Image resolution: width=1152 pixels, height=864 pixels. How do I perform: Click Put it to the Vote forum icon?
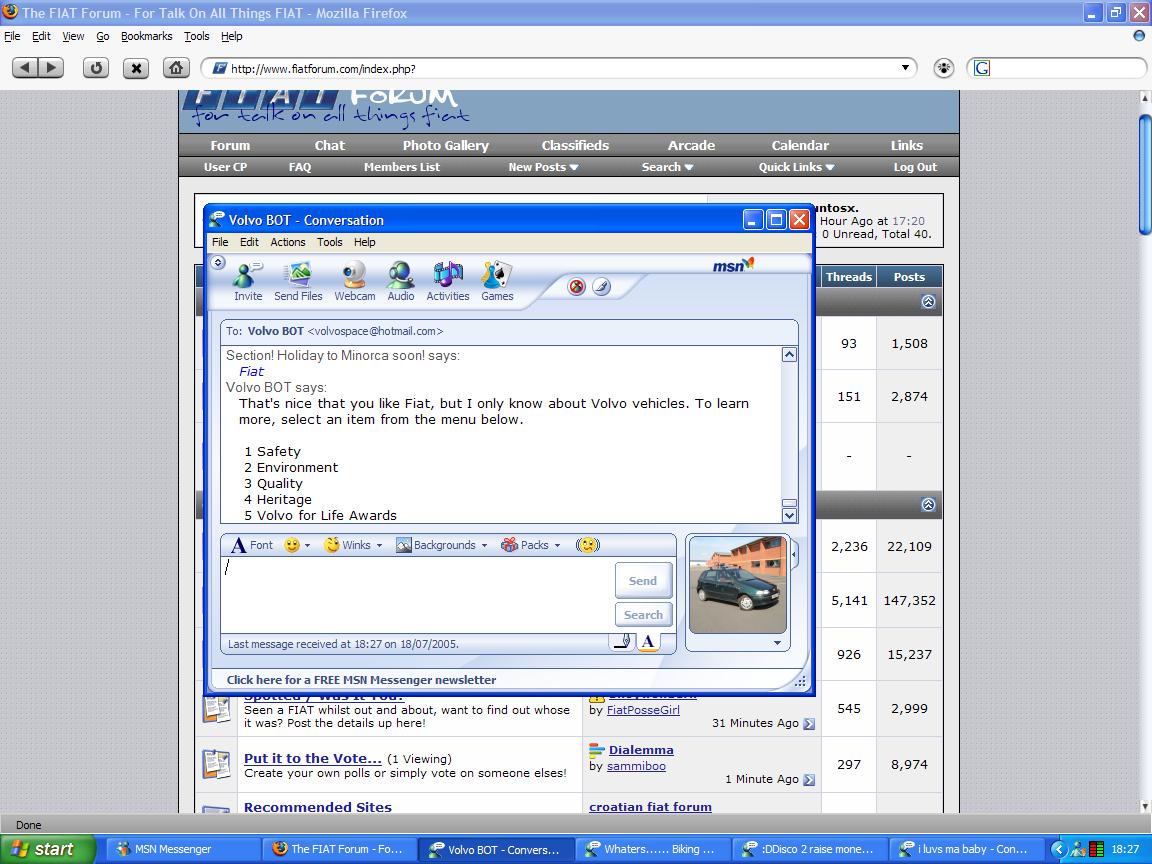click(x=217, y=764)
